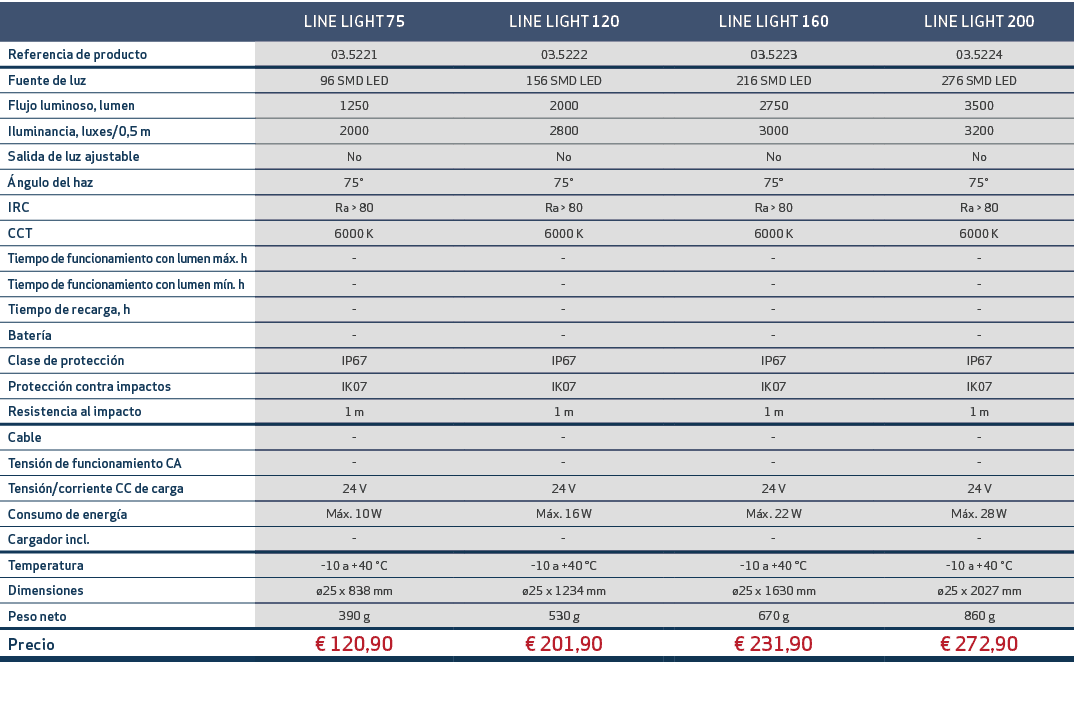This screenshot has height=719, width=1074.
Task: Select the LINE LIGHT 75 column header
Action: [353, 21]
